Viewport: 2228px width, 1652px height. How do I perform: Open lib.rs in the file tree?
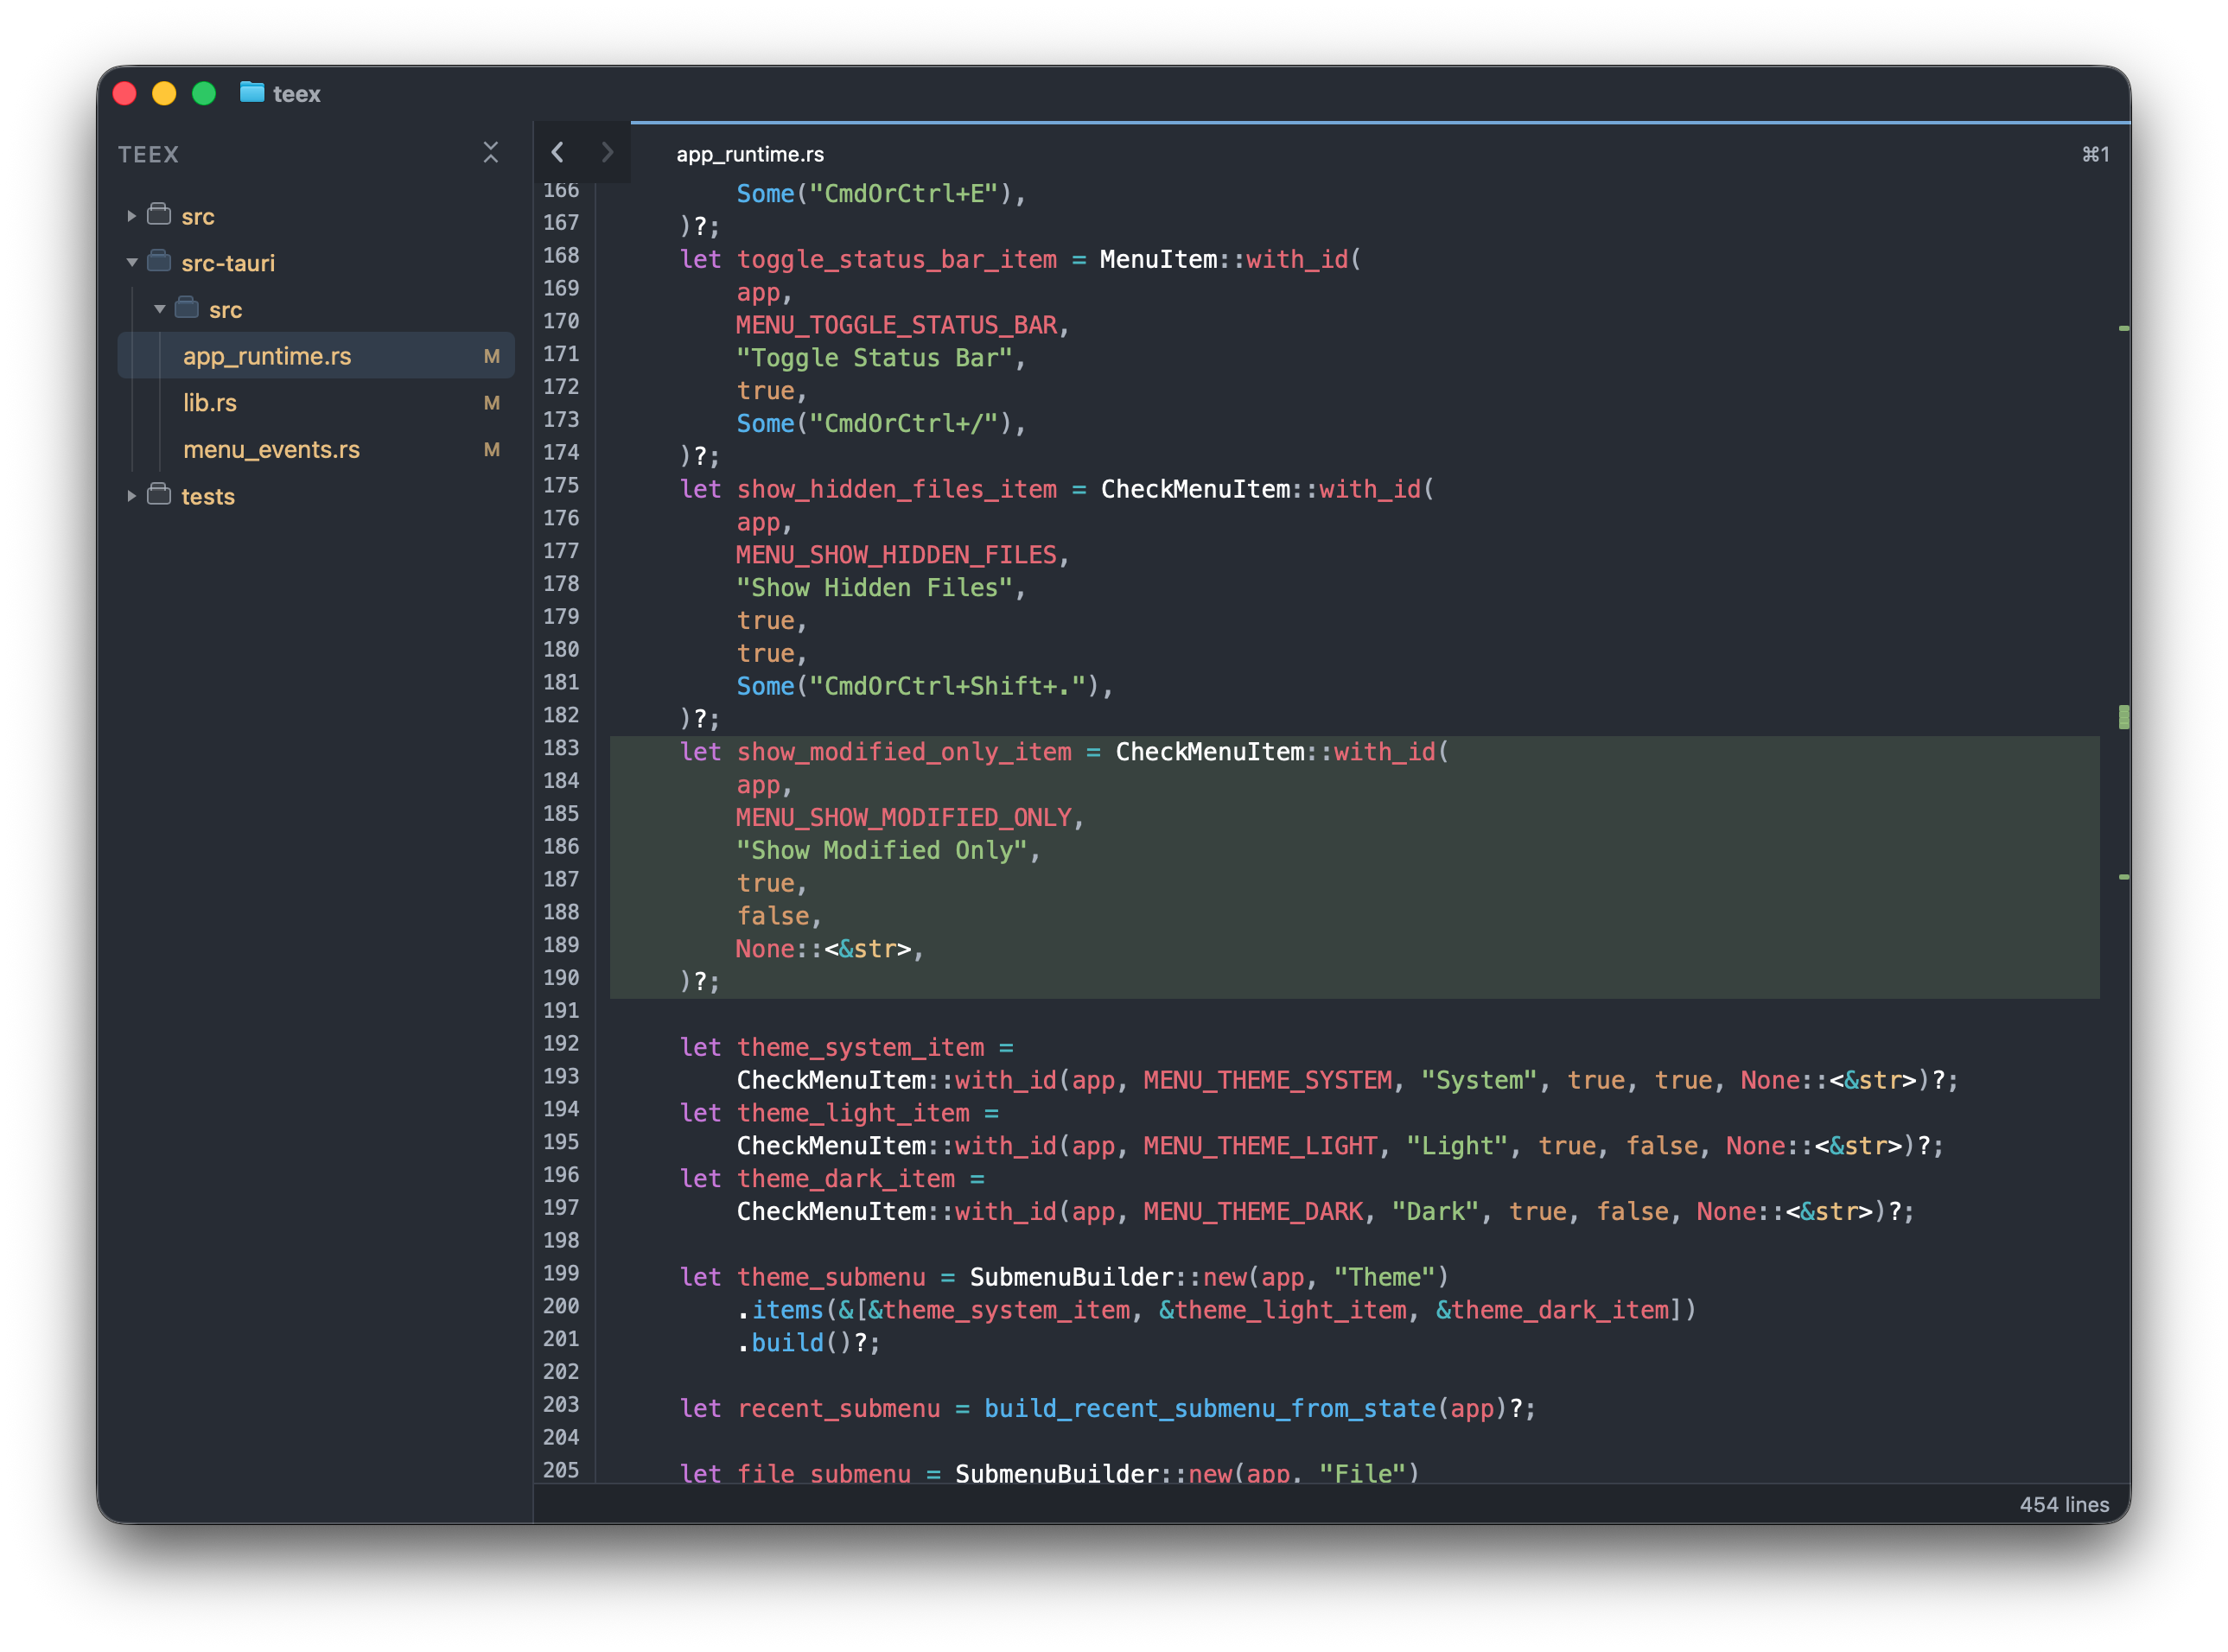[x=210, y=403]
